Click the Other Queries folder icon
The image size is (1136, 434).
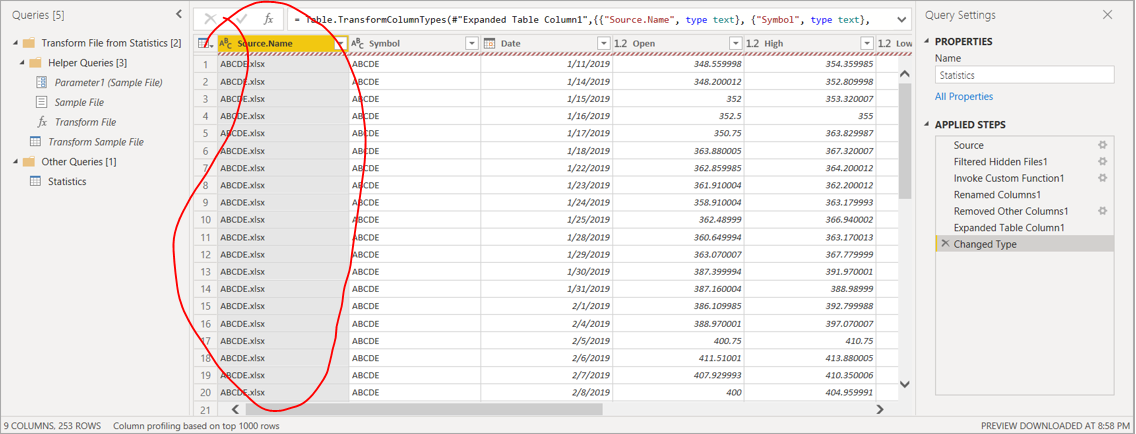pos(29,162)
